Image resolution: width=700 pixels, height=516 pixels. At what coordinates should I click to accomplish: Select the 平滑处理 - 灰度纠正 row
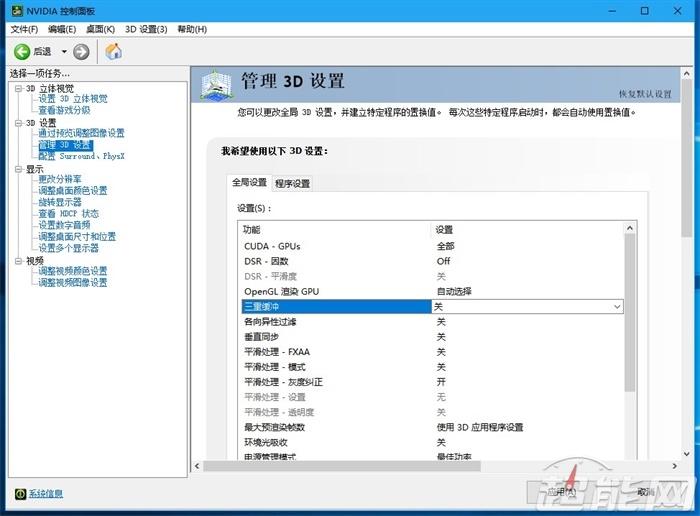tap(432, 382)
